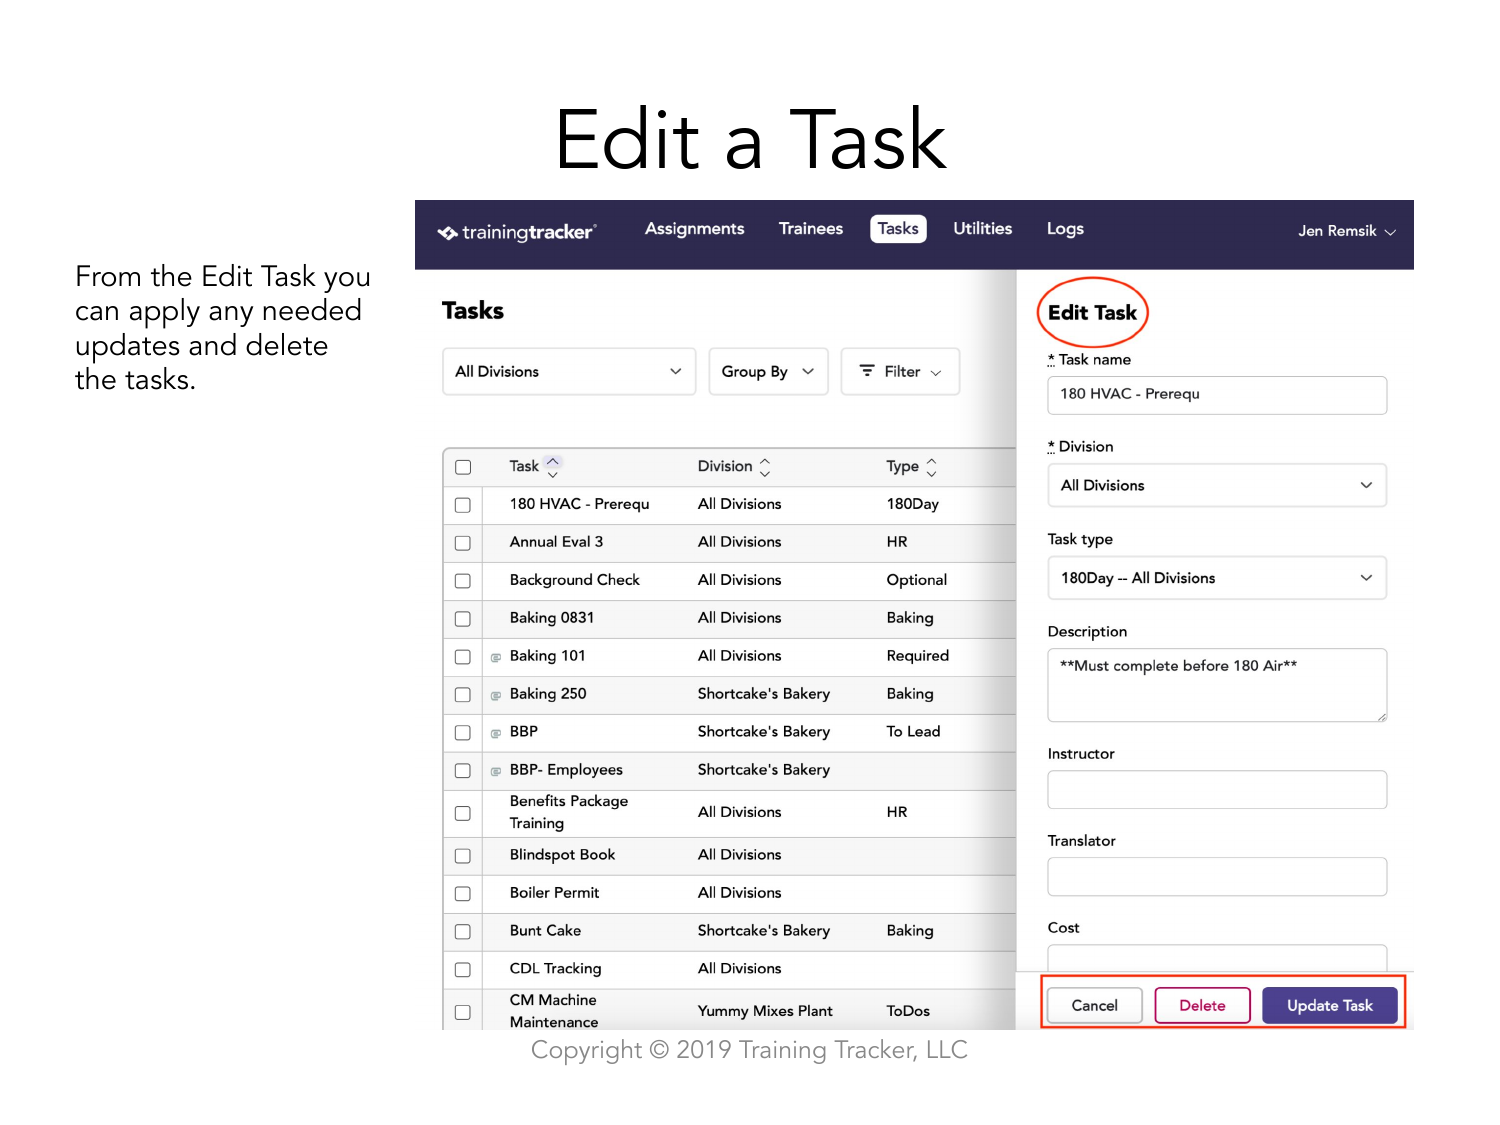
Task: Sort by Type column arrows
Action: (x=932, y=467)
